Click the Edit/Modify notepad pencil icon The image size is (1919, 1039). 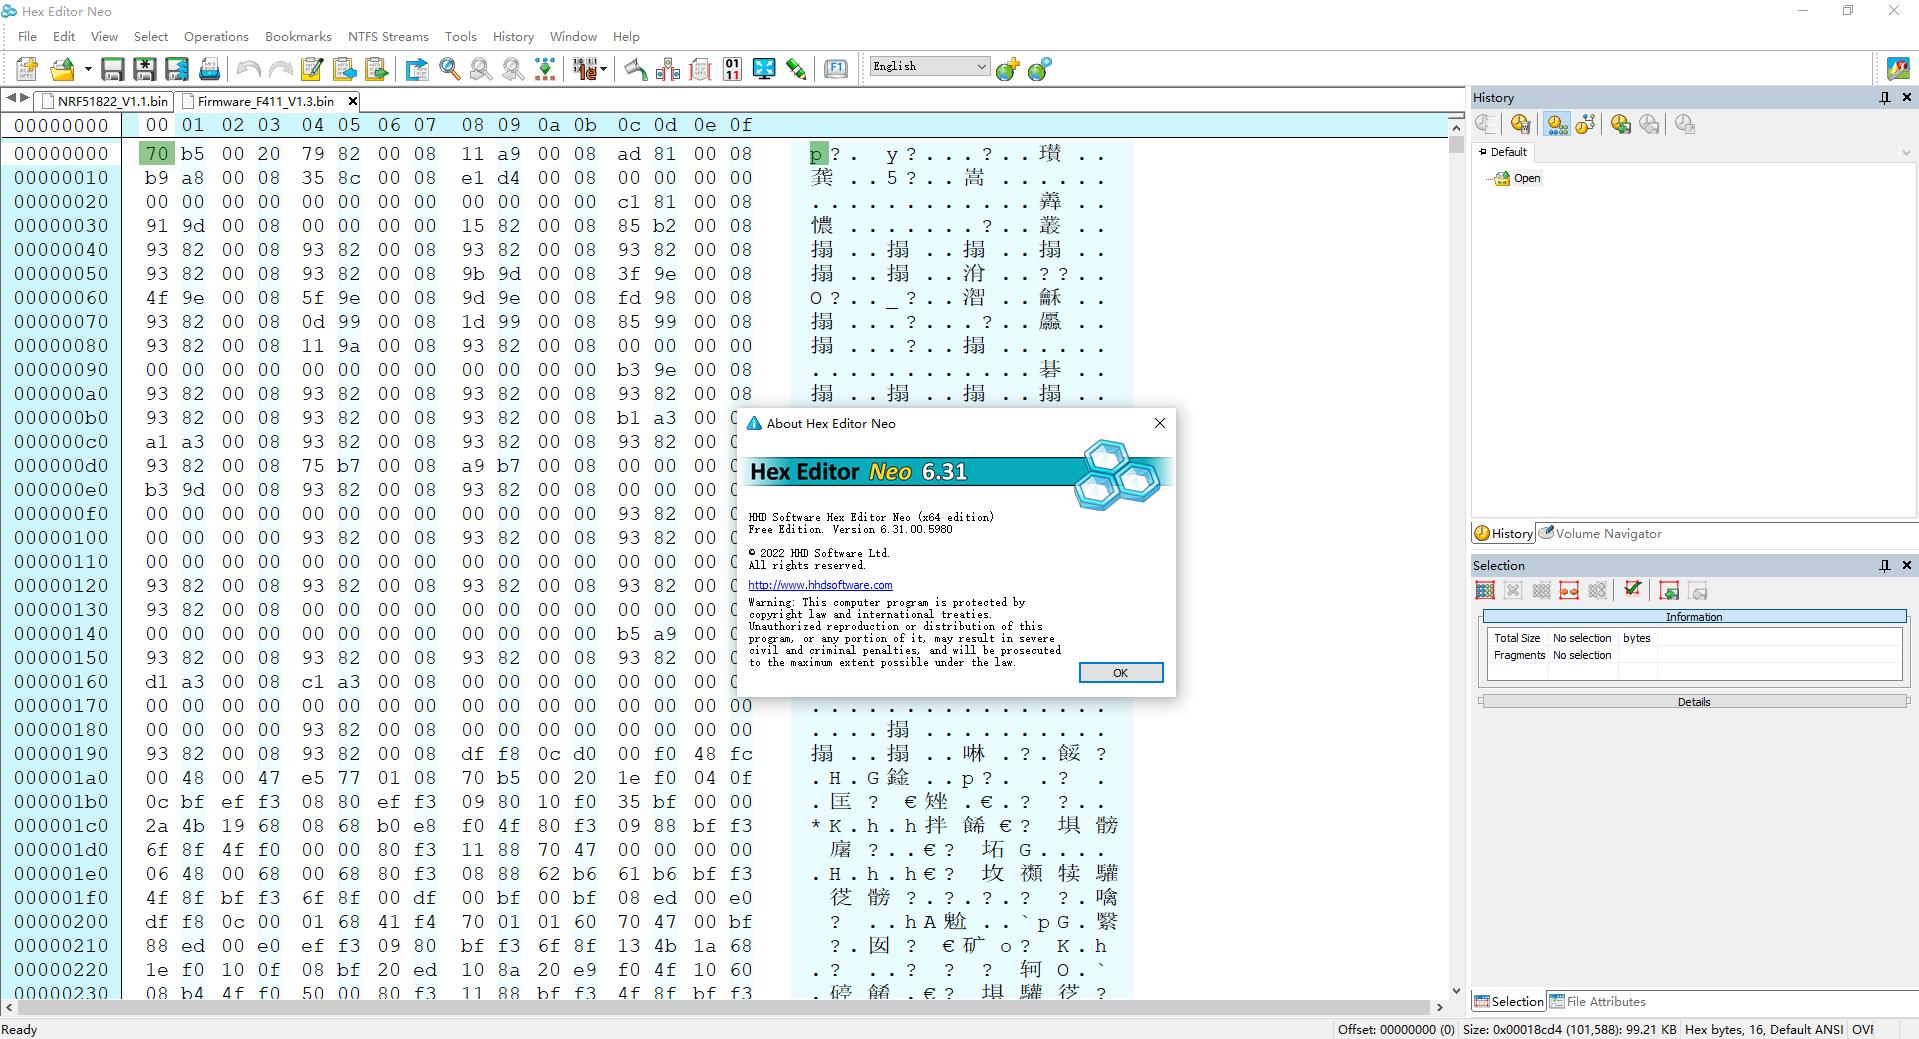tap(312, 69)
